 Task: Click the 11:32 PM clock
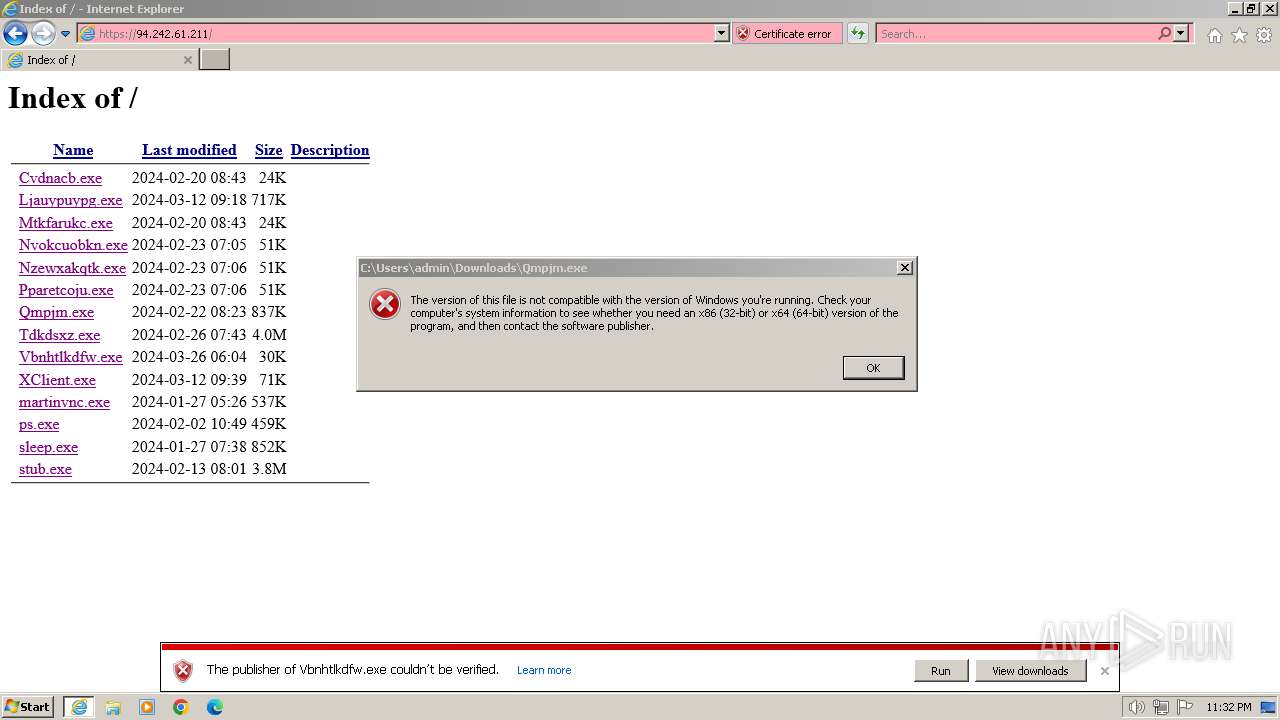point(1229,707)
